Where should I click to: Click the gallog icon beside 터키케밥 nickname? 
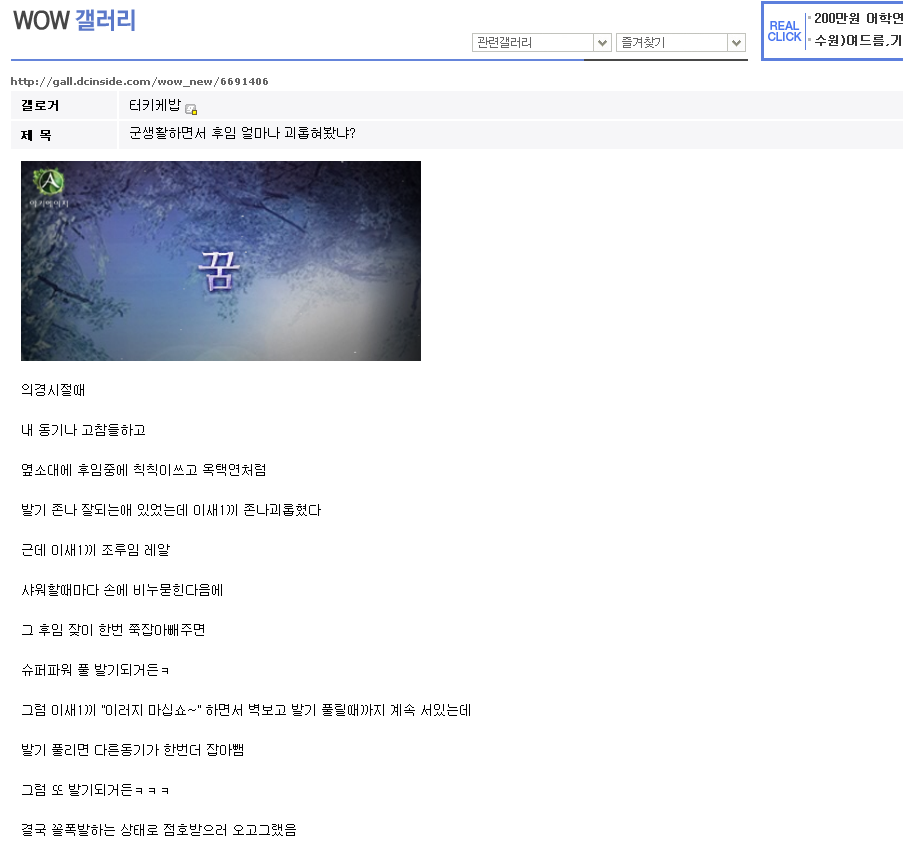[191, 109]
